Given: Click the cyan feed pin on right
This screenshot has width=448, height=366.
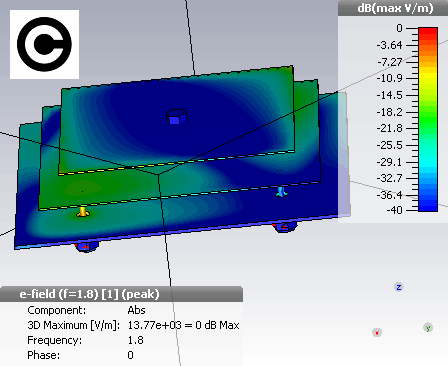Looking at the screenshot, I should pyautogui.click(x=281, y=192).
